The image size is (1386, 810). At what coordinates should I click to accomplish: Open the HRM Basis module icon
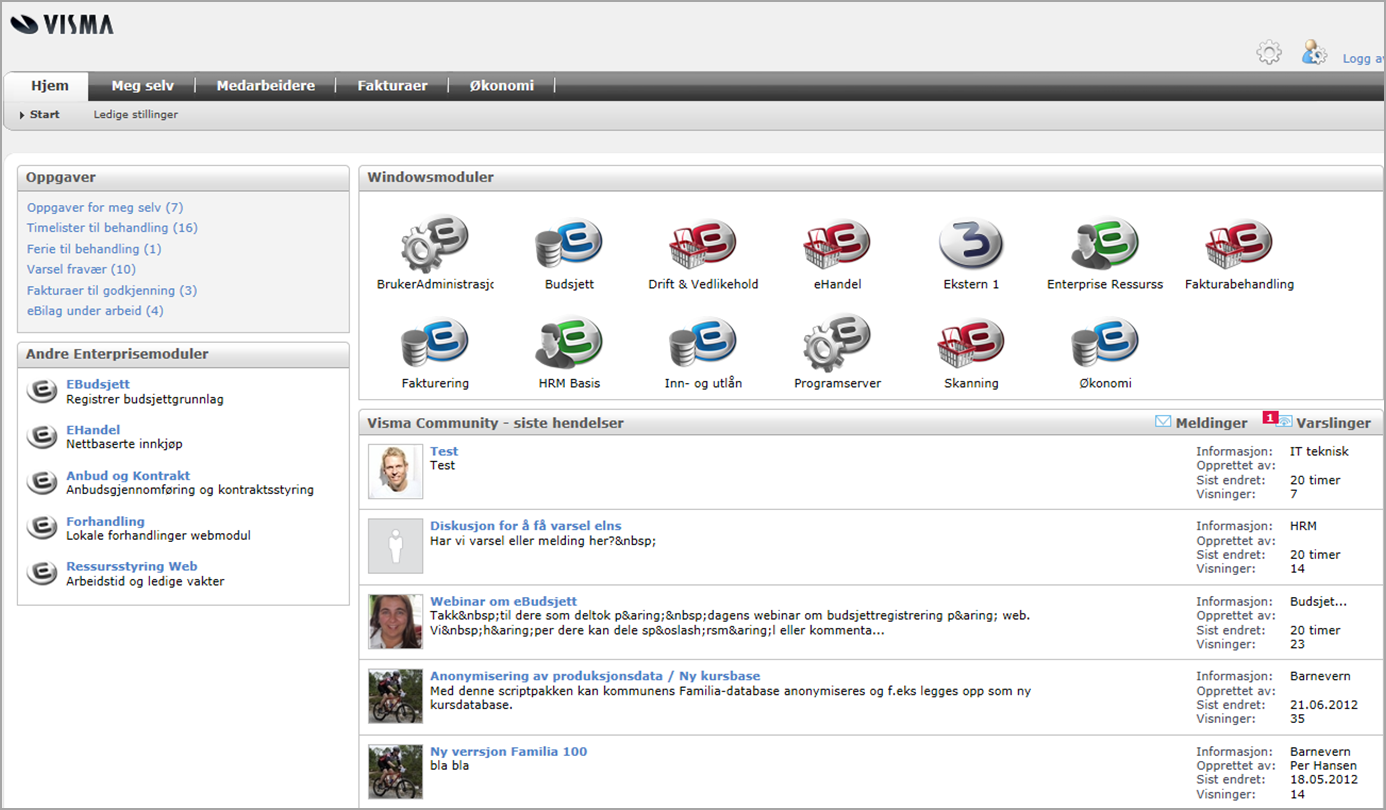click(x=569, y=342)
